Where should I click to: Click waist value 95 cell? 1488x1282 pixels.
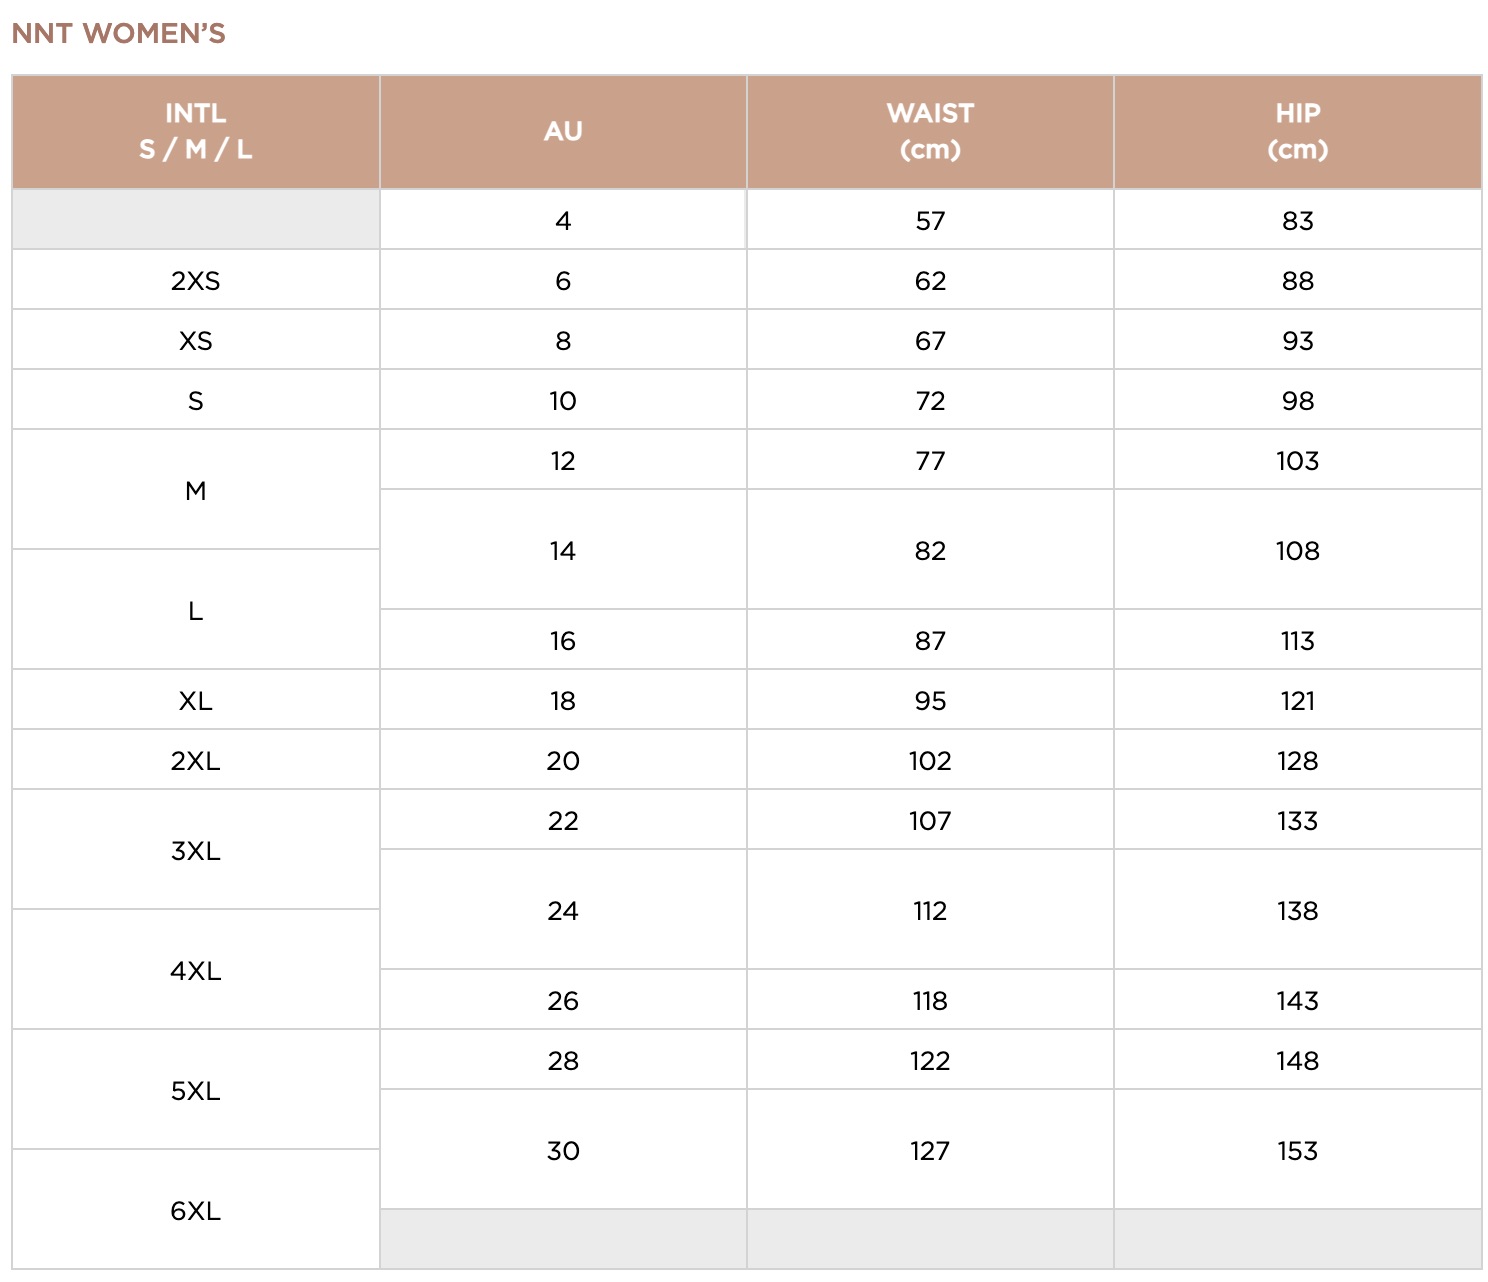[x=930, y=700]
